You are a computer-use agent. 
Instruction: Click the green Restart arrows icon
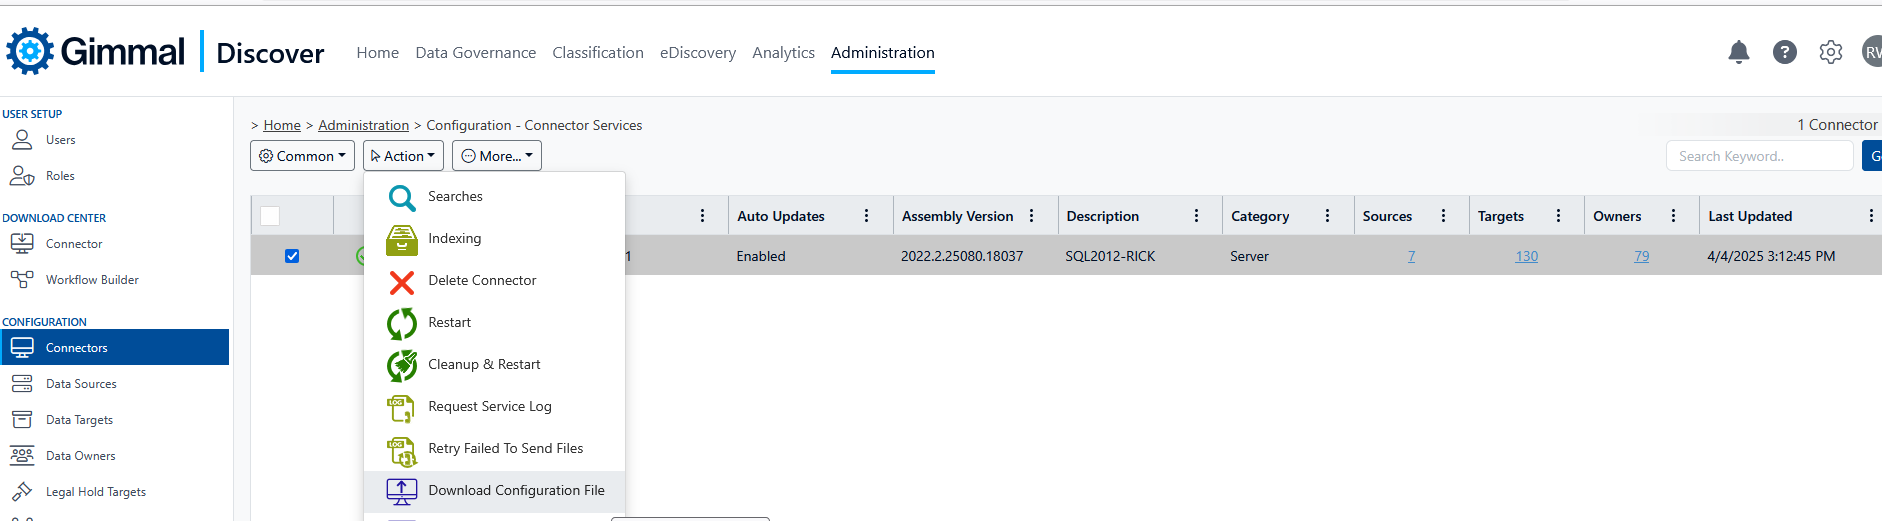tap(402, 324)
